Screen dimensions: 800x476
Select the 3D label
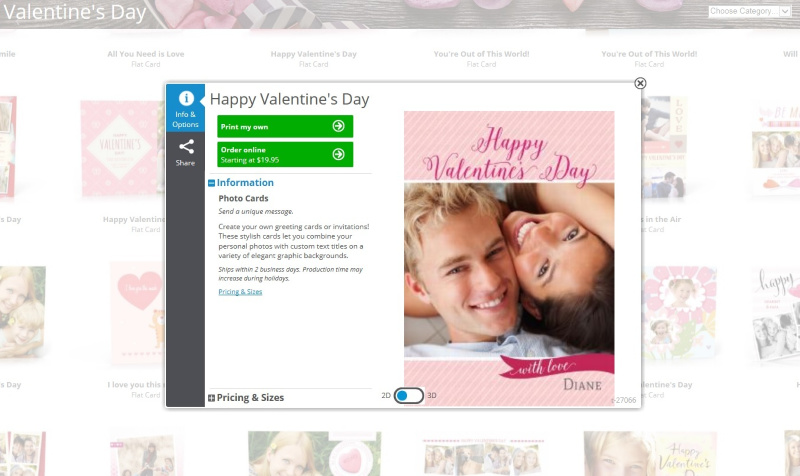click(432, 395)
